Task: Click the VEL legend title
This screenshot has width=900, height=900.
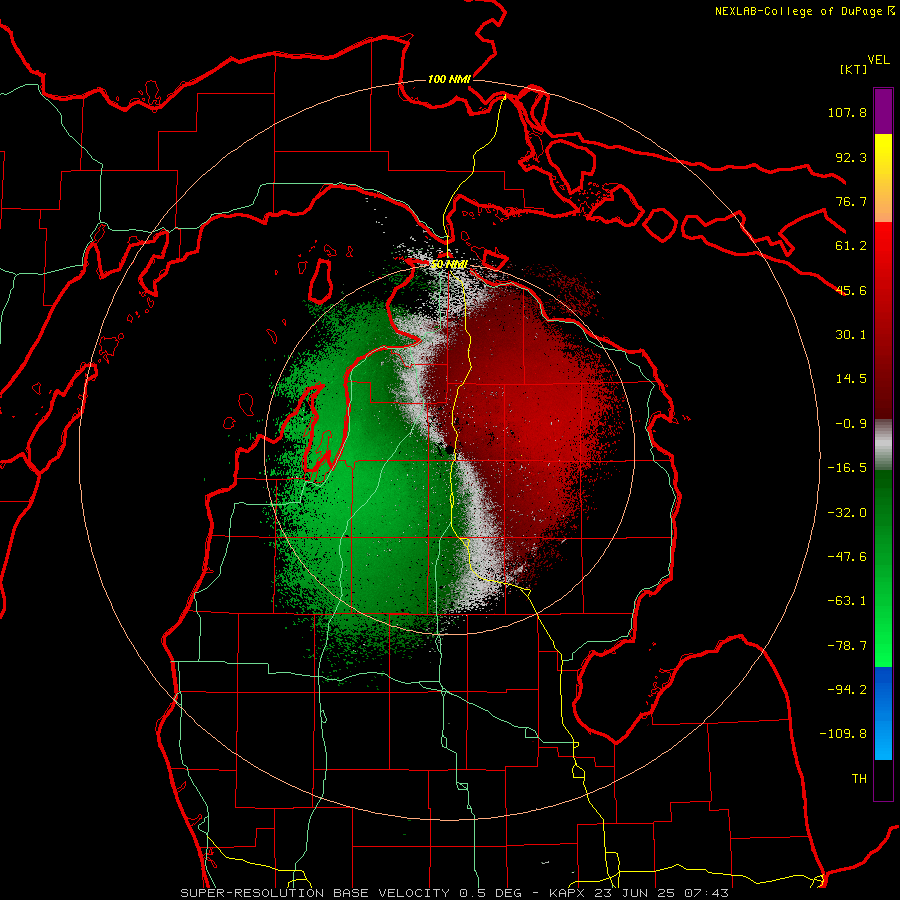Action: tap(878, 60)
